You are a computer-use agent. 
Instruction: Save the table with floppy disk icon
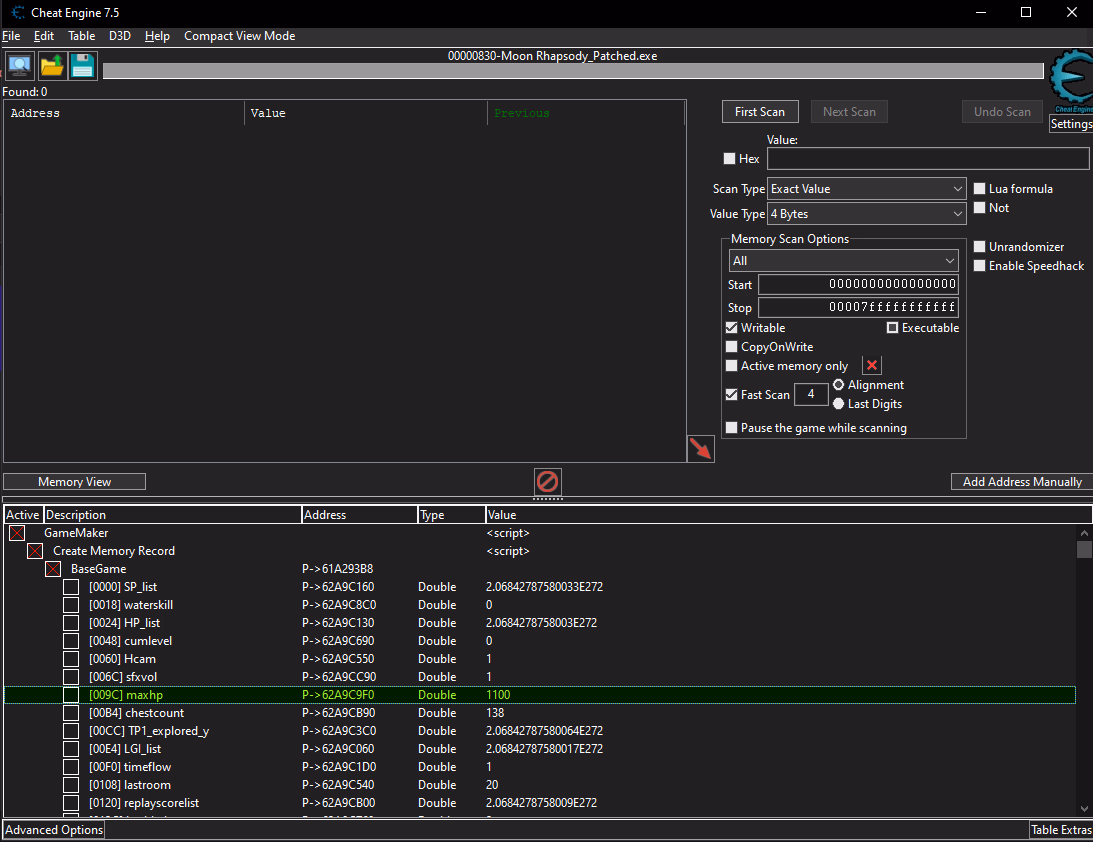click(x=83, y=66)
